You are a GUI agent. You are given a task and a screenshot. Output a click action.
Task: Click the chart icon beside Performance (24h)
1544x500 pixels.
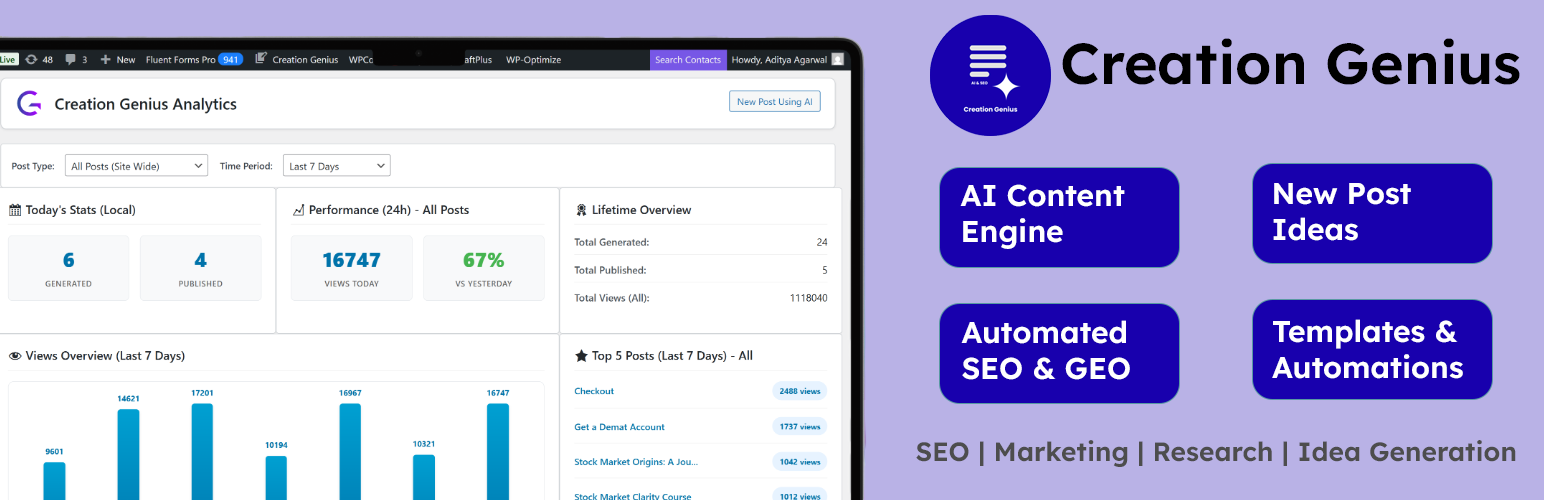point(298,210)
